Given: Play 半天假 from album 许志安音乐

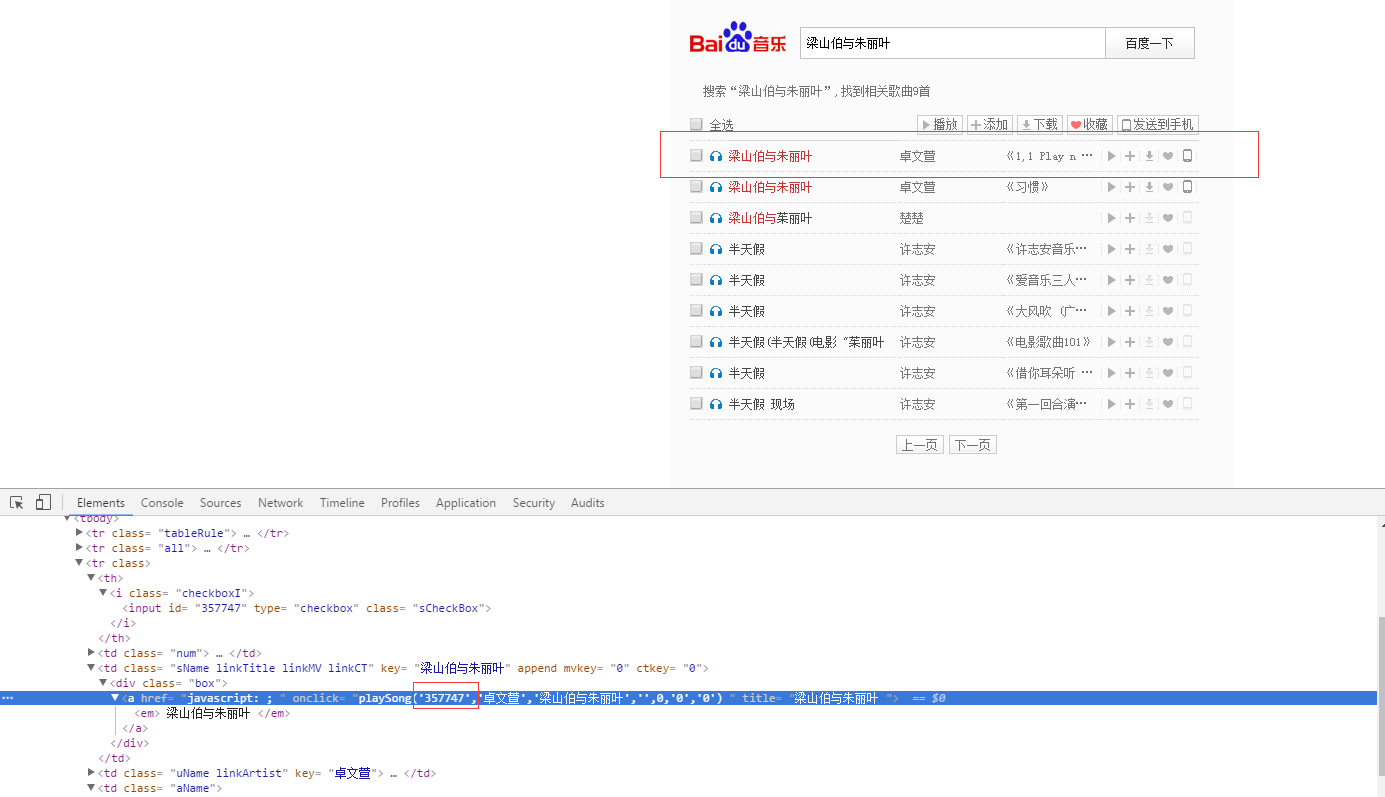Looking at the screenshot, I should (1111, 249).
